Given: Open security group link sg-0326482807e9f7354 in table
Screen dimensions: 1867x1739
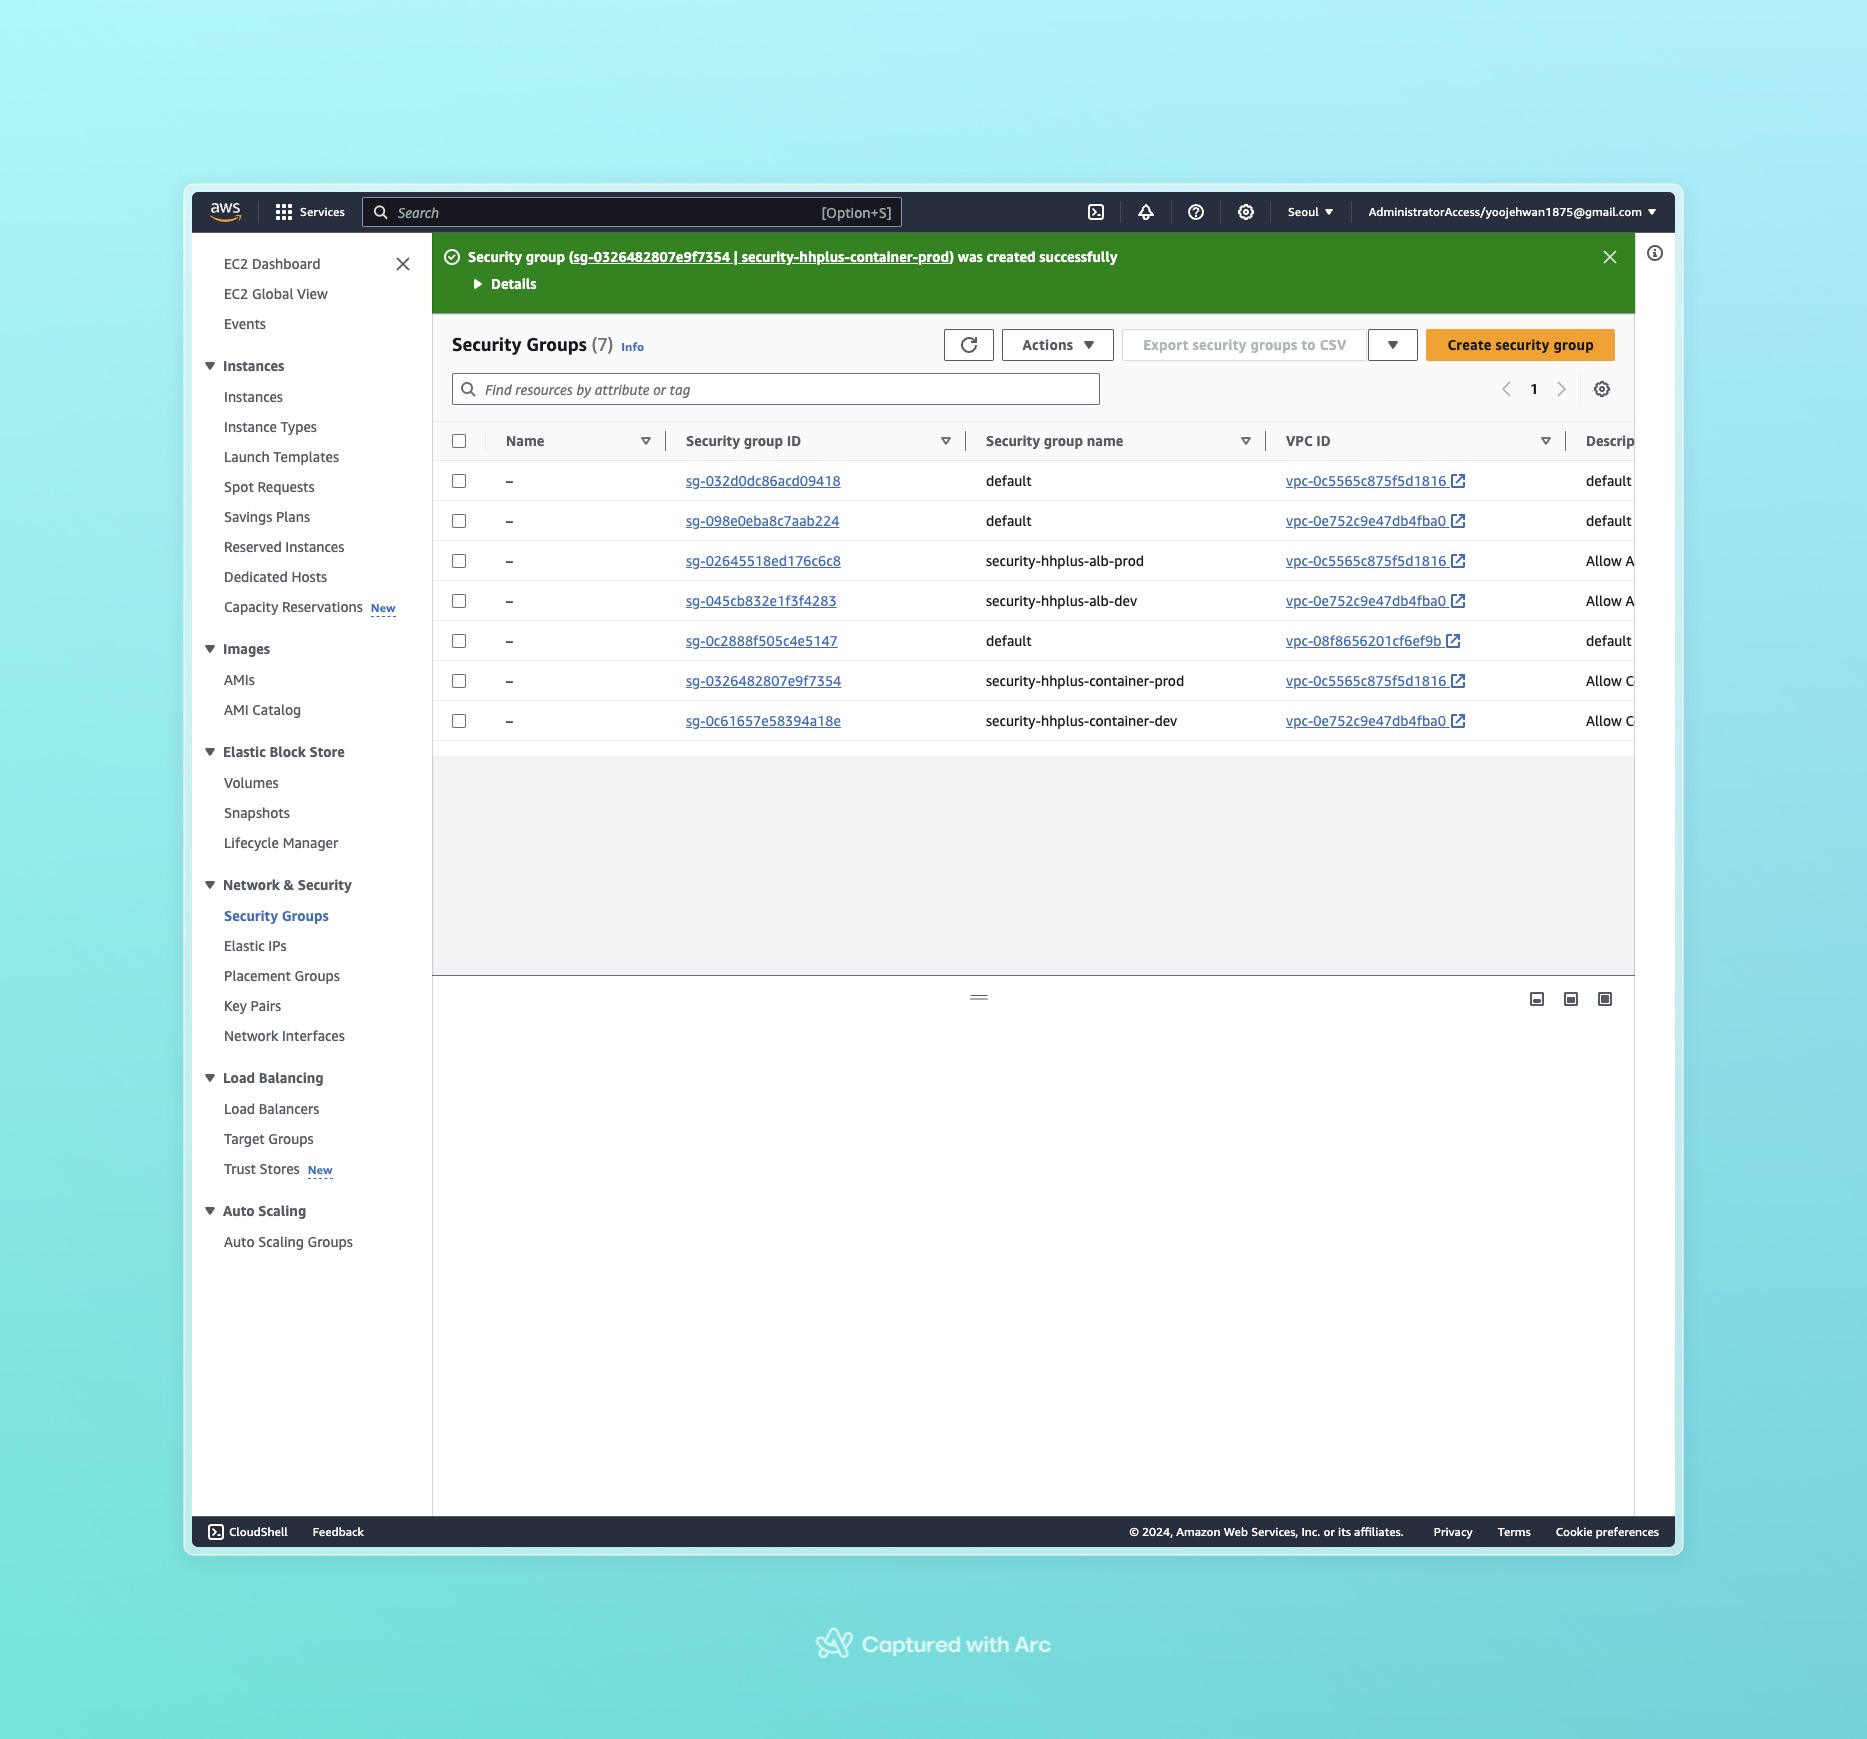Looking at the screenshot, I should 763,681.
